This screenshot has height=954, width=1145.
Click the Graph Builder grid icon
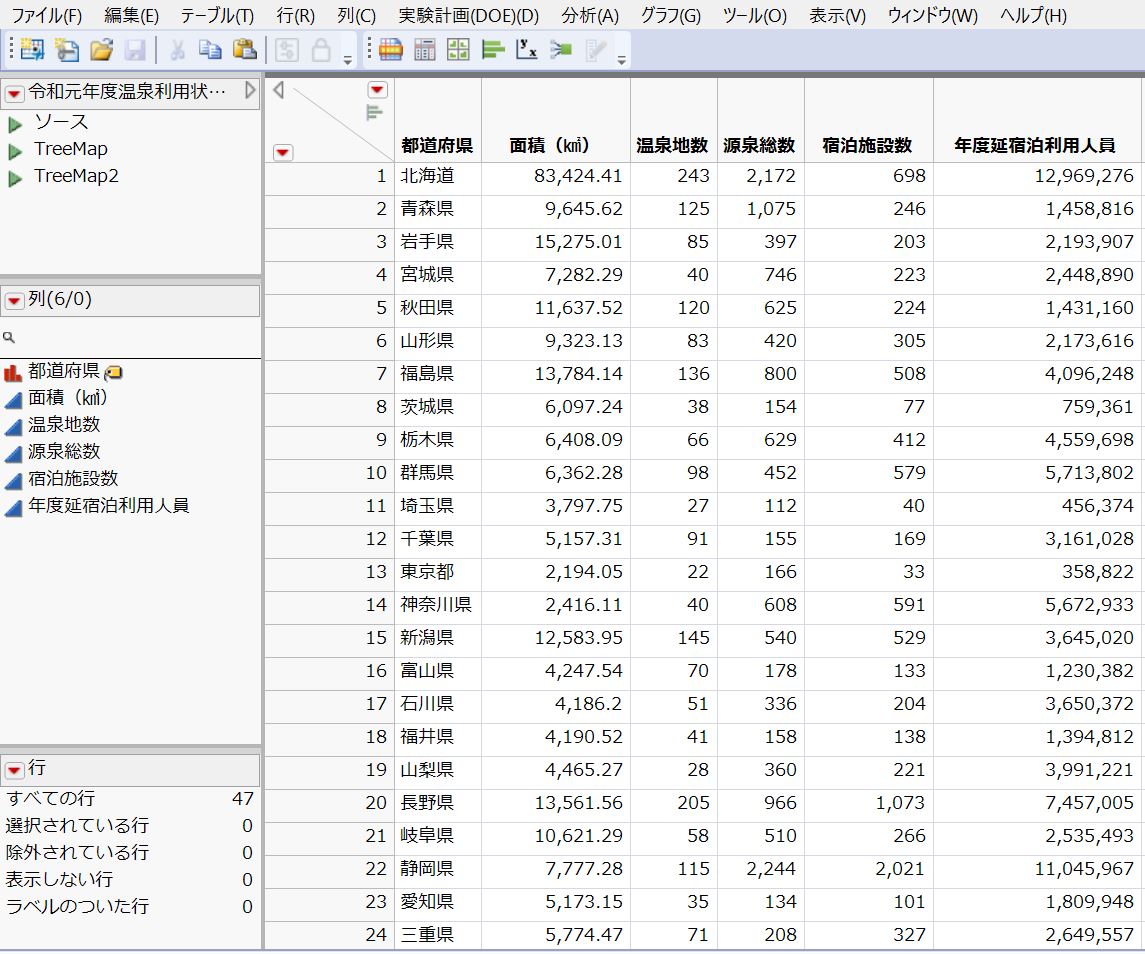(458, 50)
